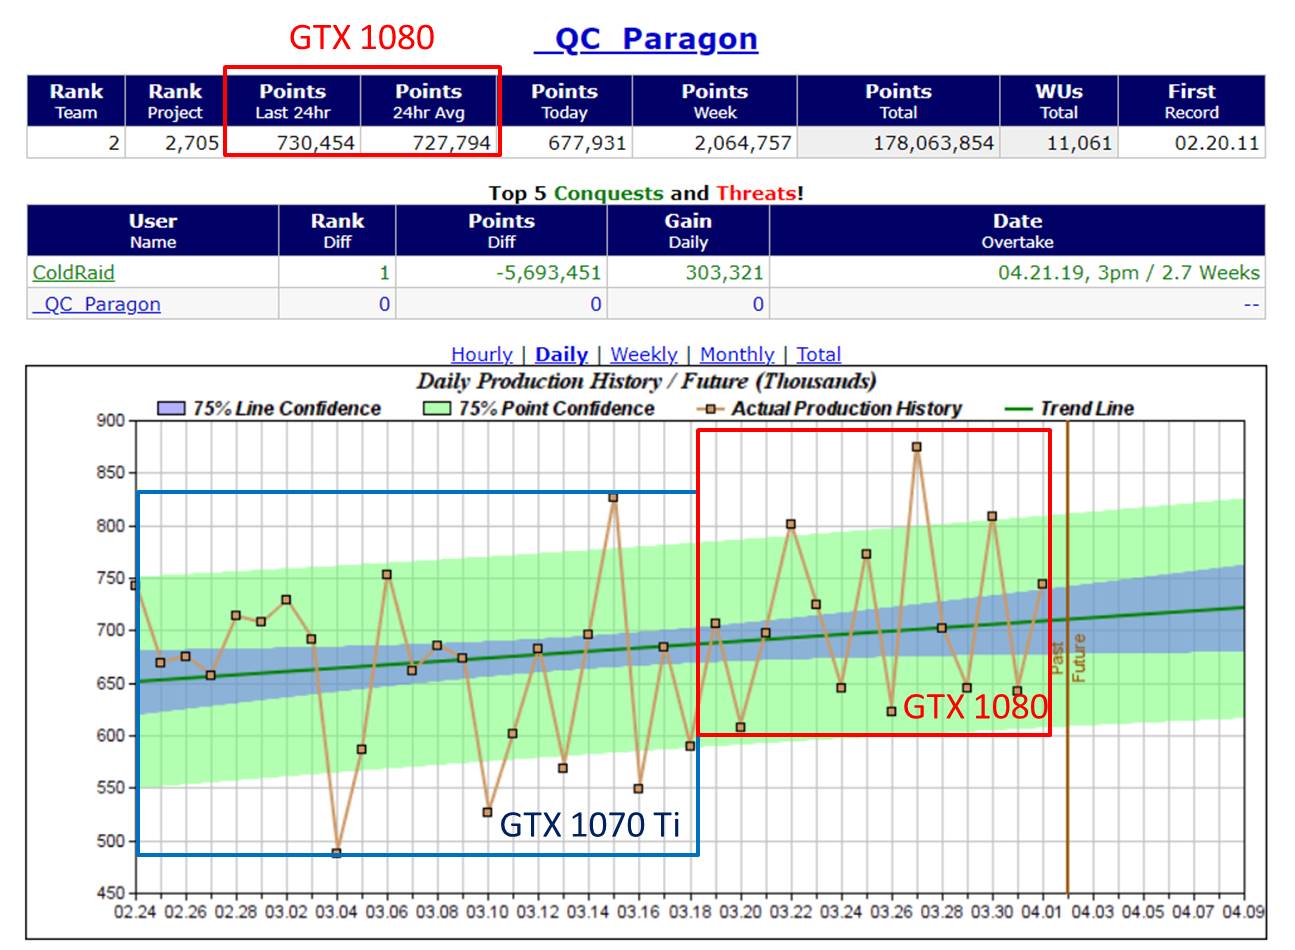
Task: Click _QC_Paragon link in Conquests table
Action: 96,304
